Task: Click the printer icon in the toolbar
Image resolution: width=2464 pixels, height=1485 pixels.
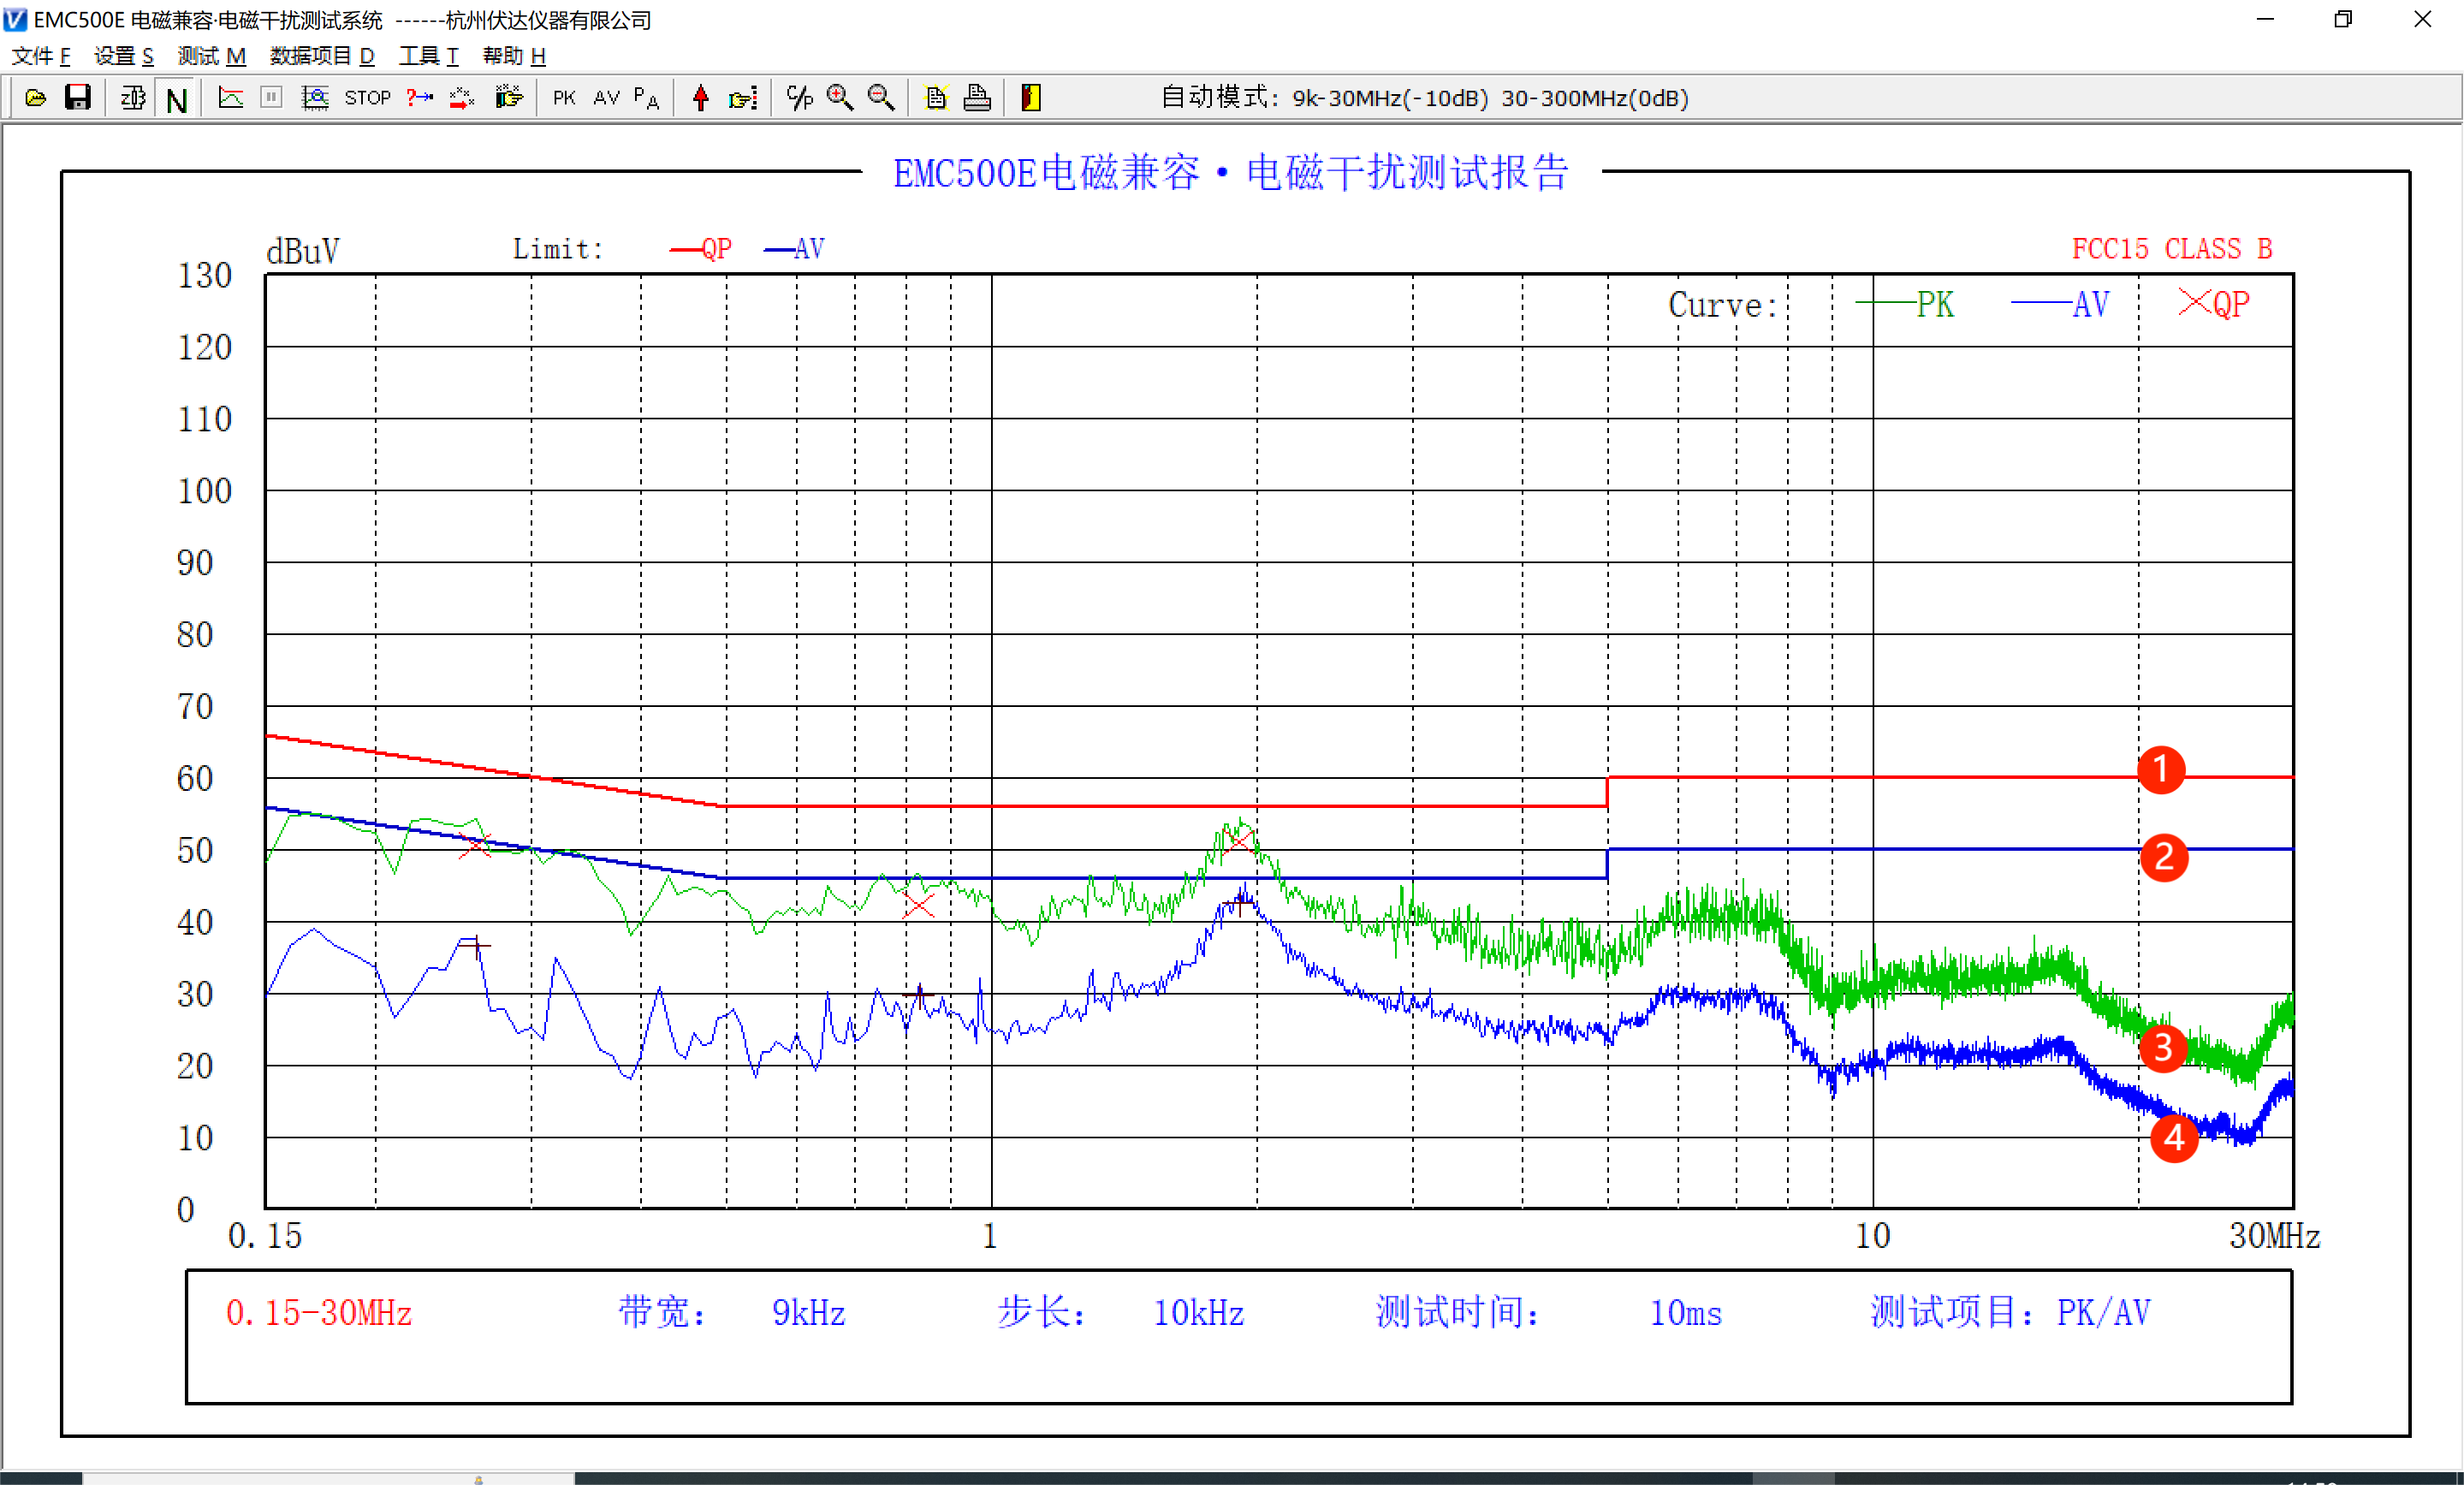Action: click(x=977, y=98)
